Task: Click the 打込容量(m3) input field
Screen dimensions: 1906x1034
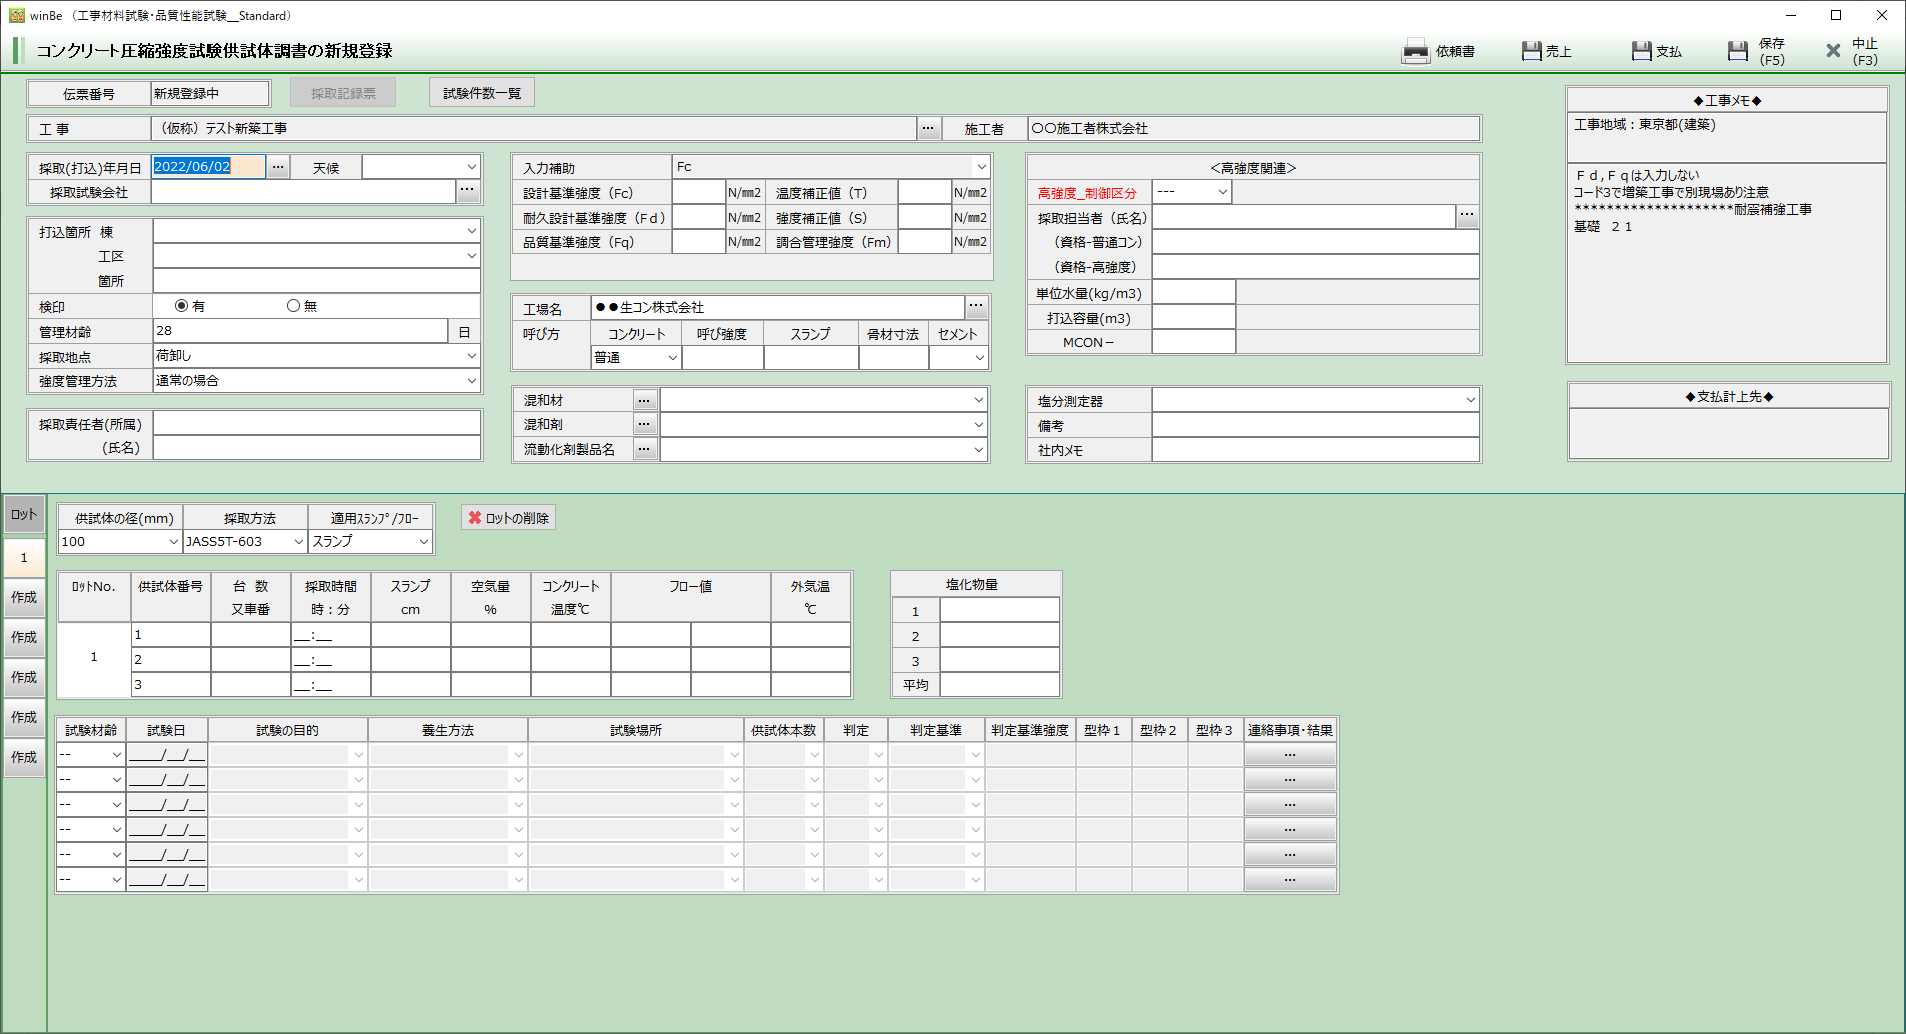Action: tap(1194, 318)
